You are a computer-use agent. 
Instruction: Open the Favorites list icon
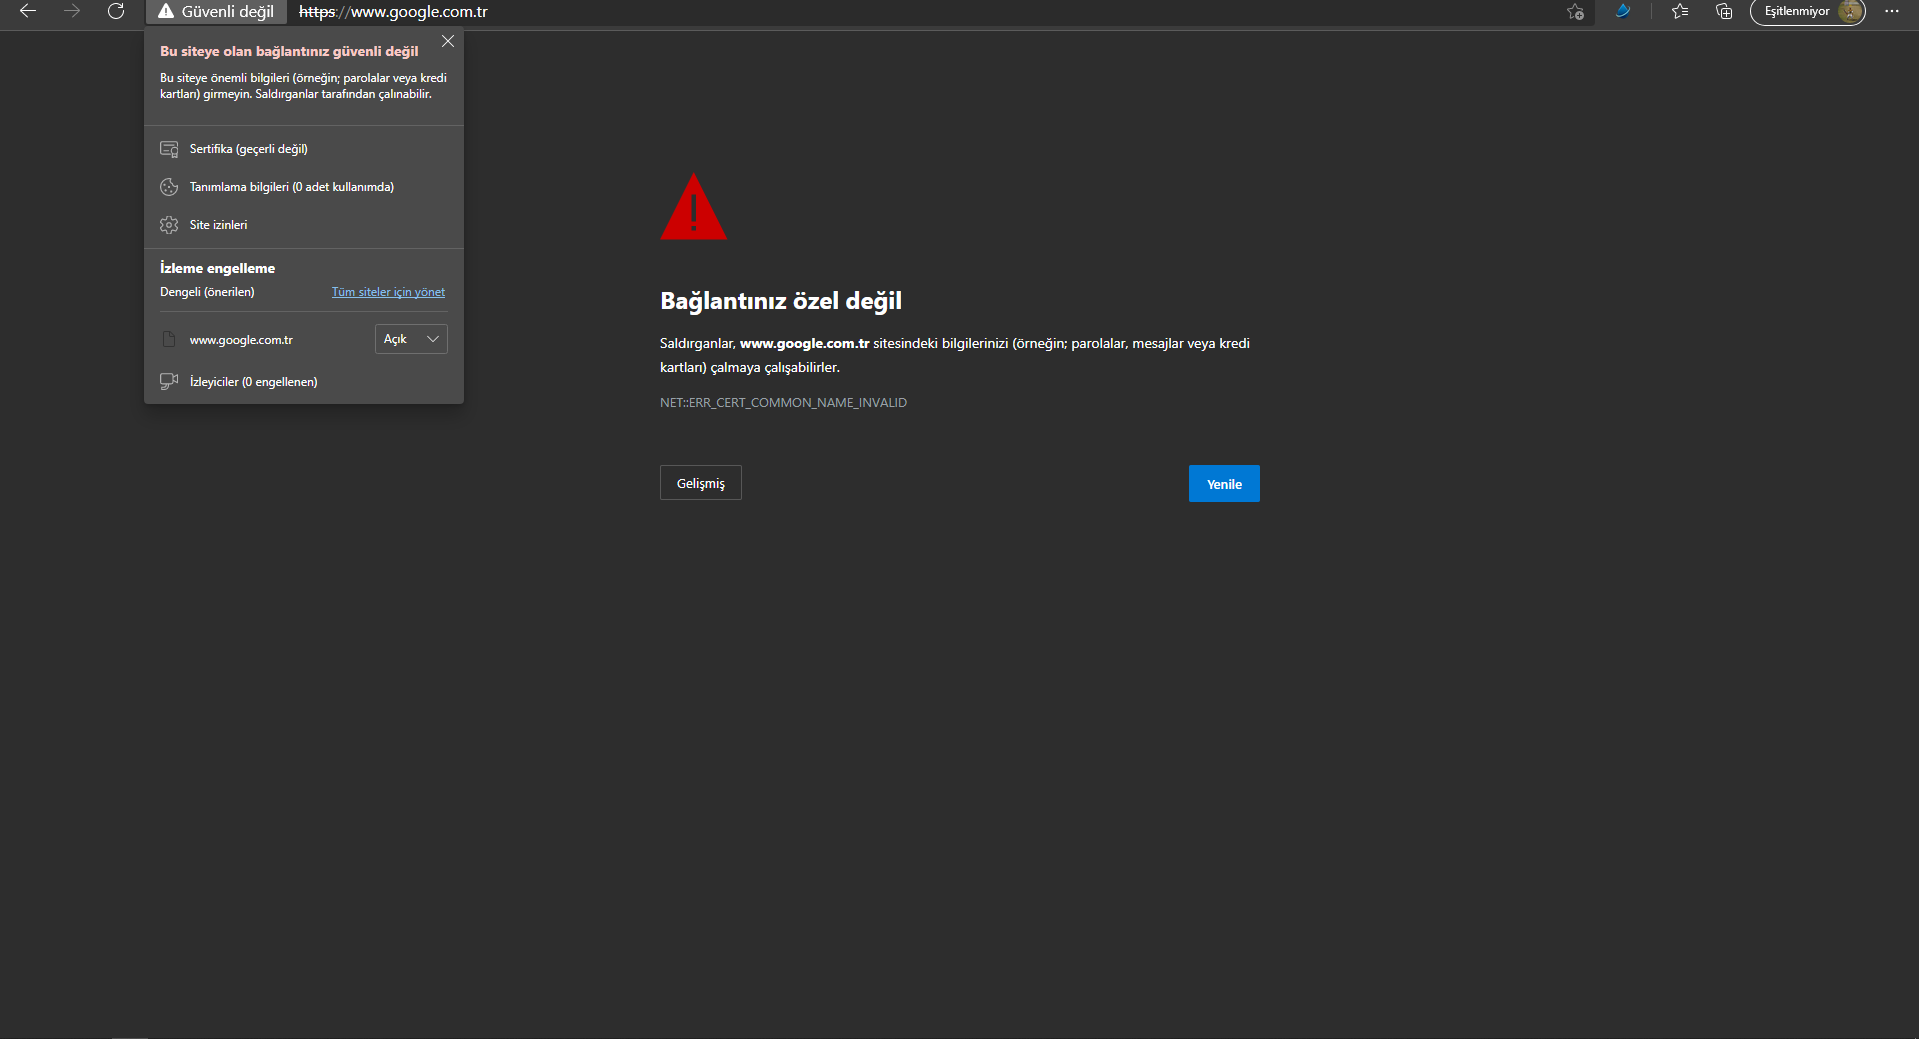1680,11
